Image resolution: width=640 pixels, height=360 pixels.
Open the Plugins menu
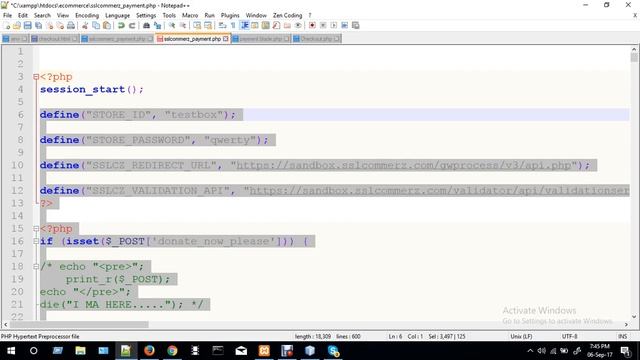230,15
